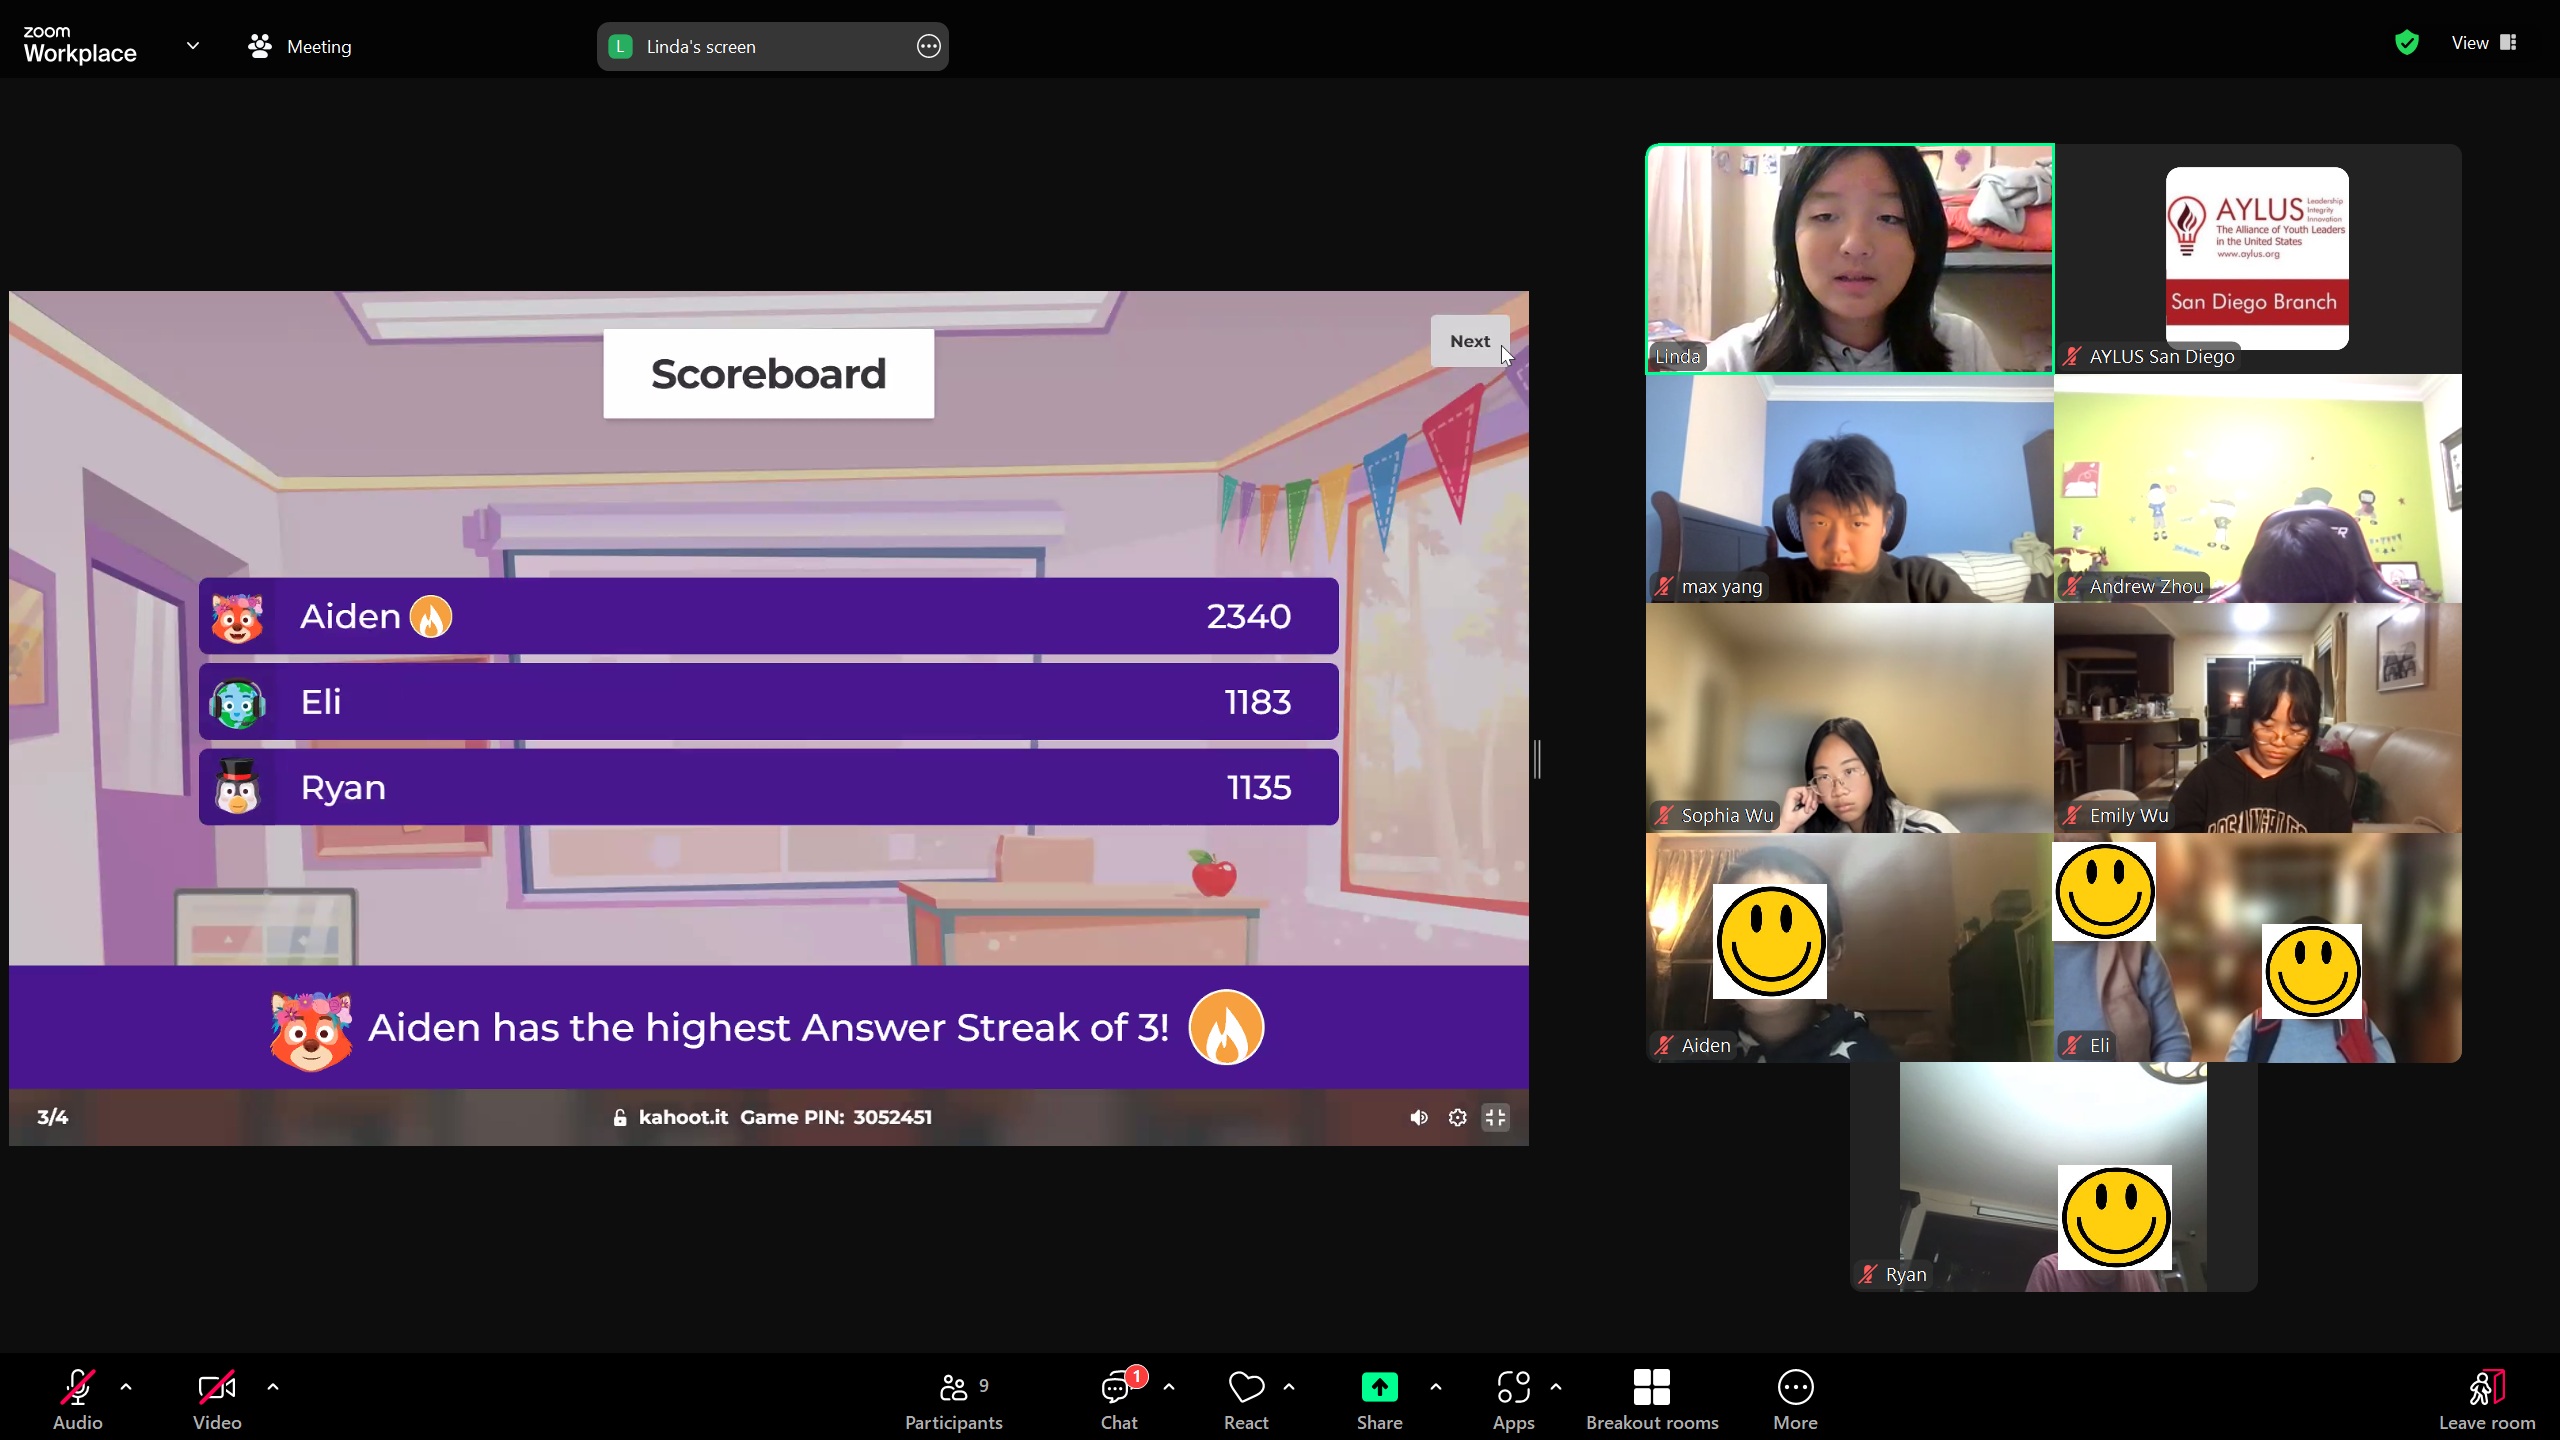Screen dimensions: 2560x1440
Task: Select the Linda's screen tab
Action: [x=772, y=46]
